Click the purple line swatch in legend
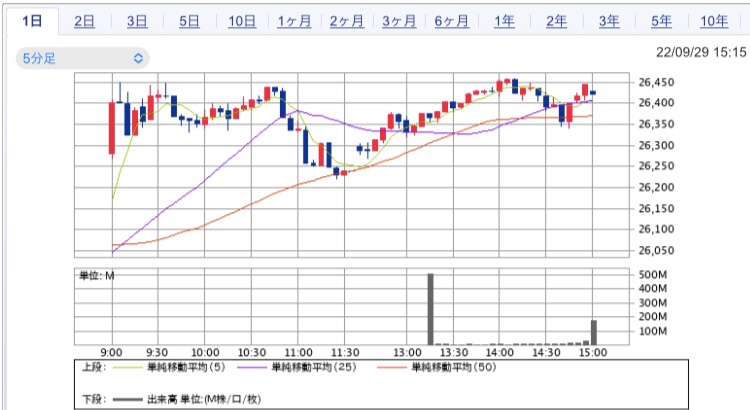The image size is (750, 410). tap(252, 367)
